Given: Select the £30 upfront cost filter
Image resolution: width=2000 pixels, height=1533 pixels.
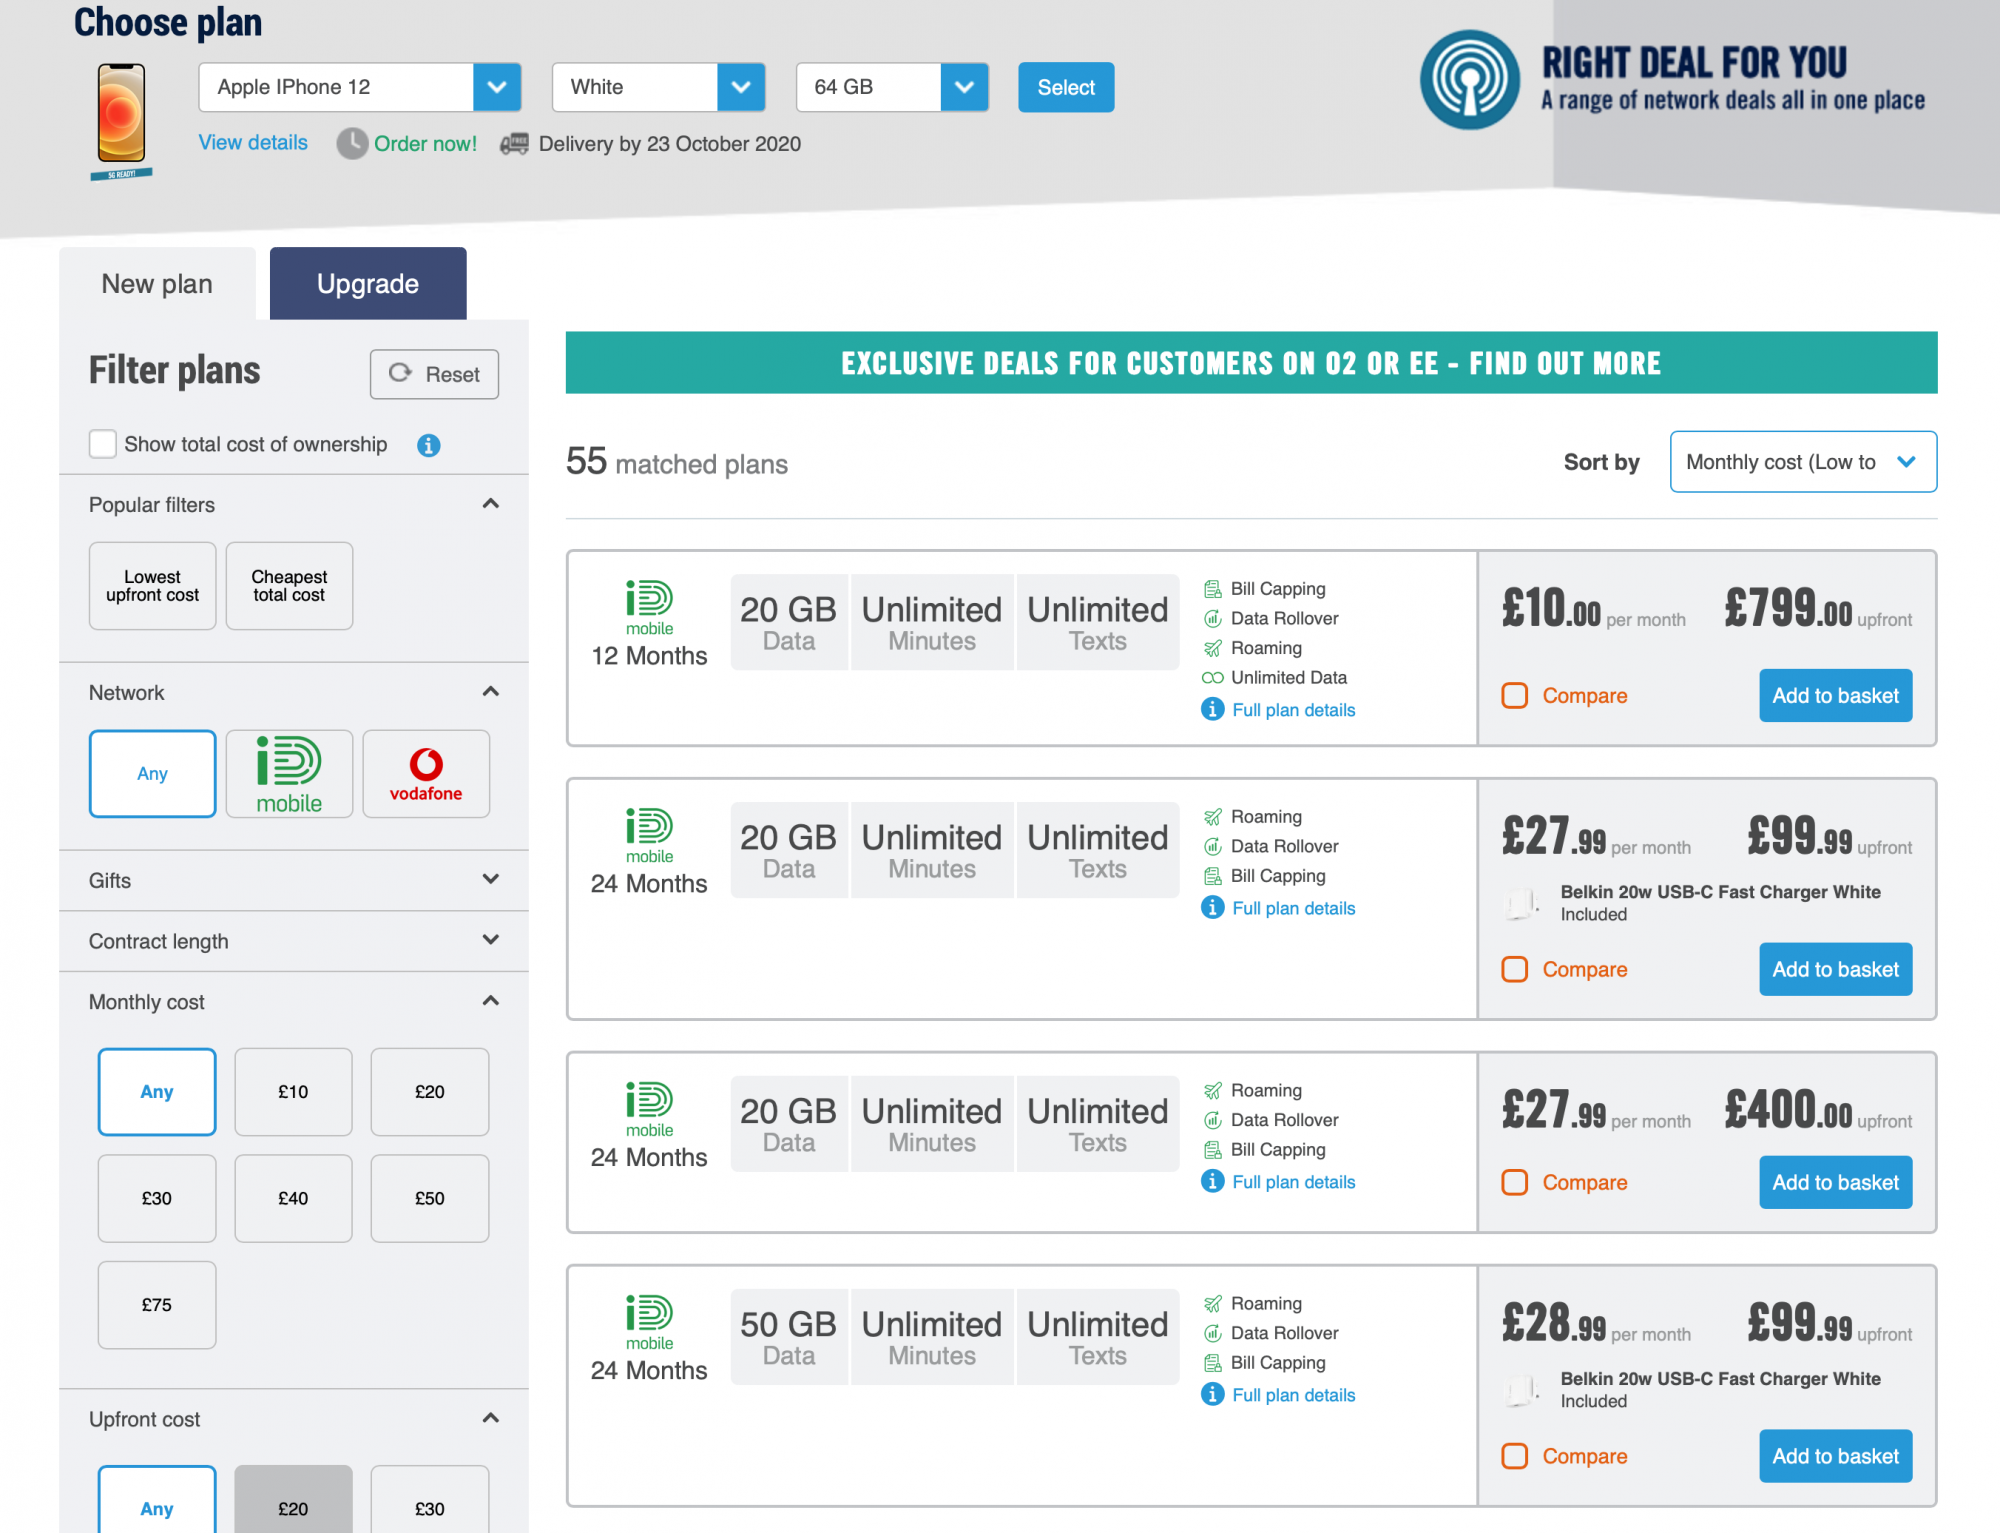Looking at the screenshot, I should (430, 1500).
